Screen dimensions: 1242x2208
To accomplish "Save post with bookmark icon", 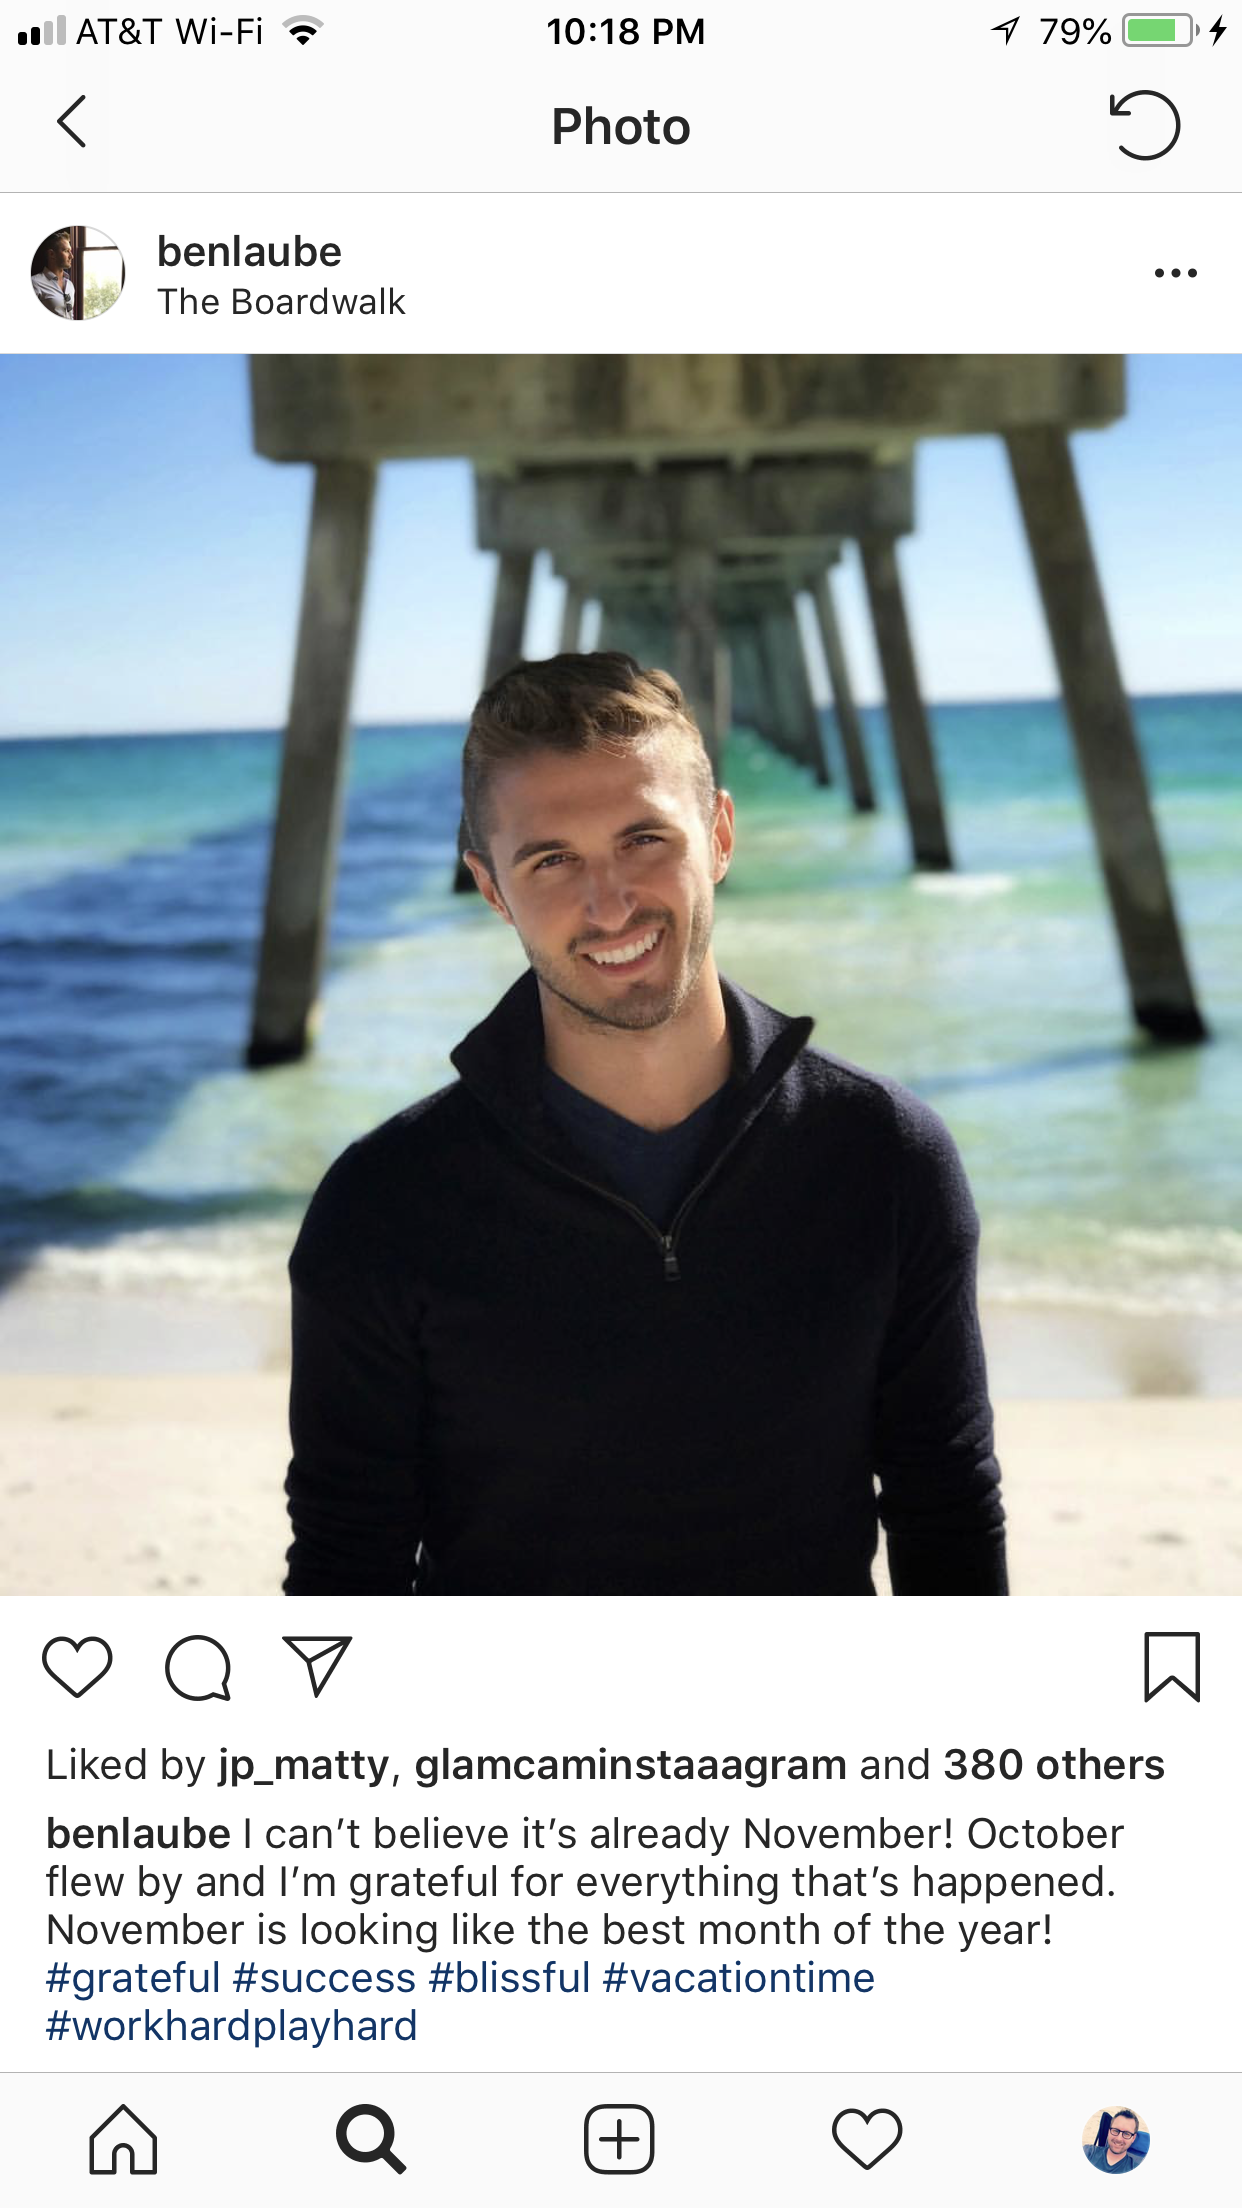I will click(x=1172, y=1667).
